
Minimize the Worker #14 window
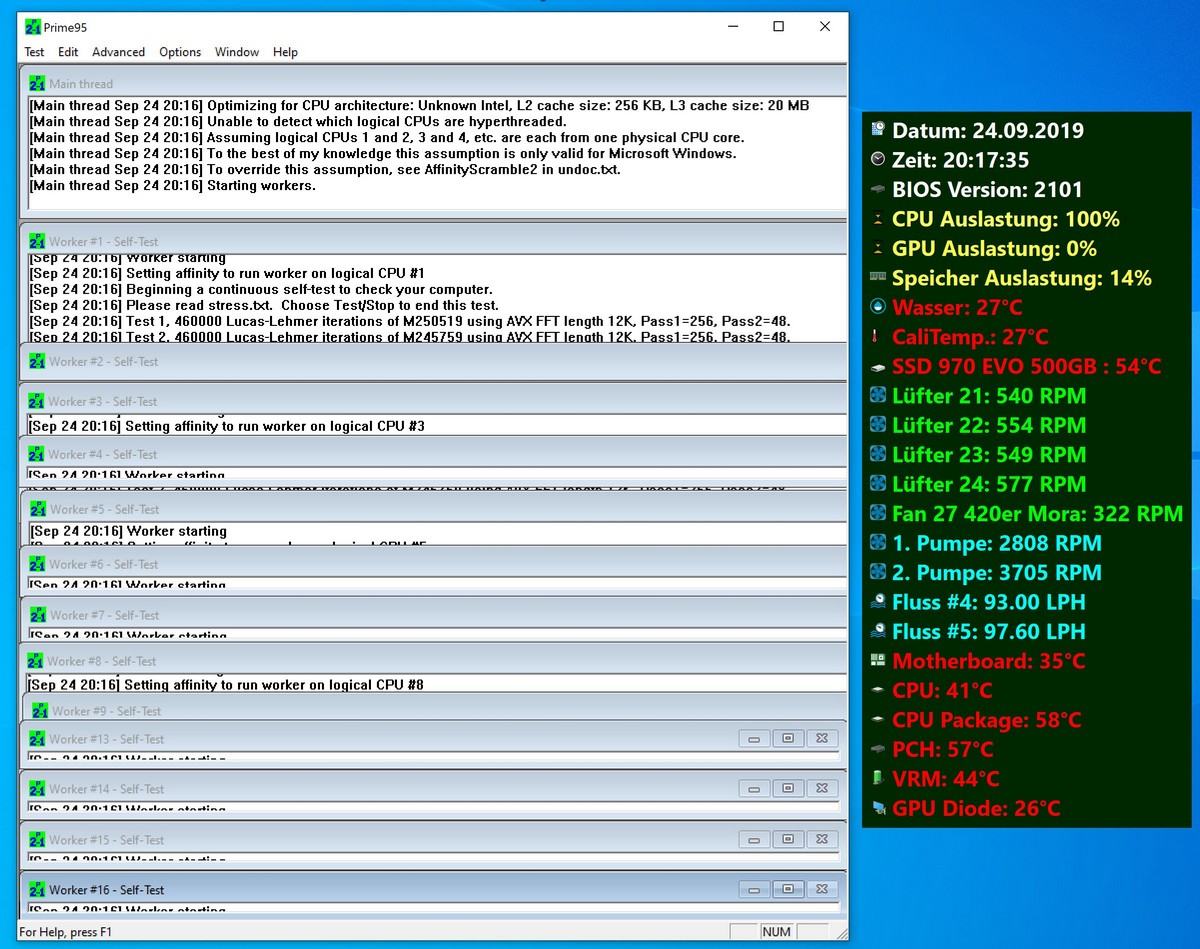(754, 789)
